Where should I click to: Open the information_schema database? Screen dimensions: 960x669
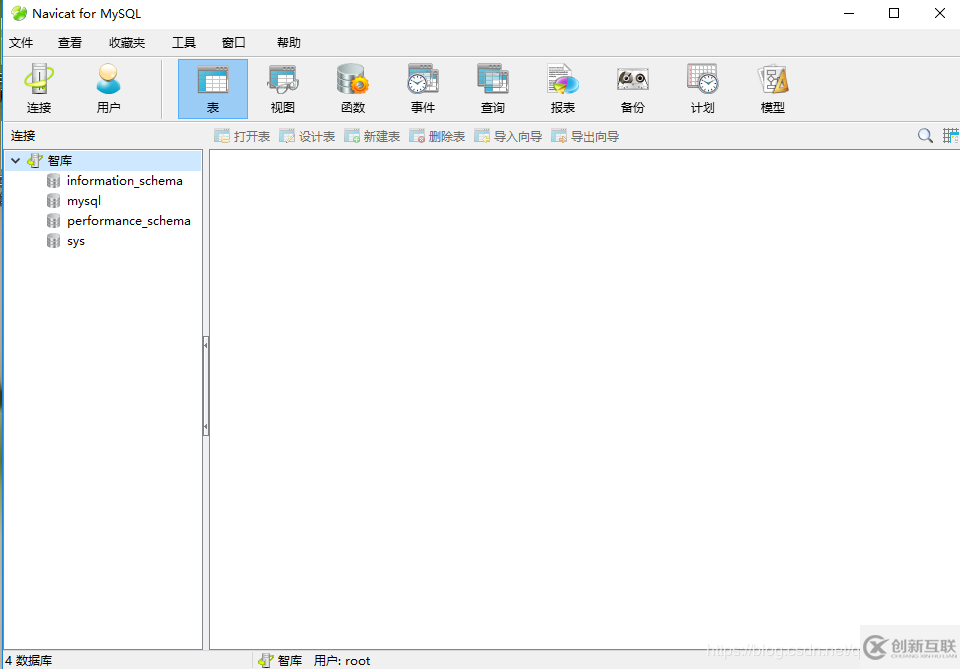point(124,180)
